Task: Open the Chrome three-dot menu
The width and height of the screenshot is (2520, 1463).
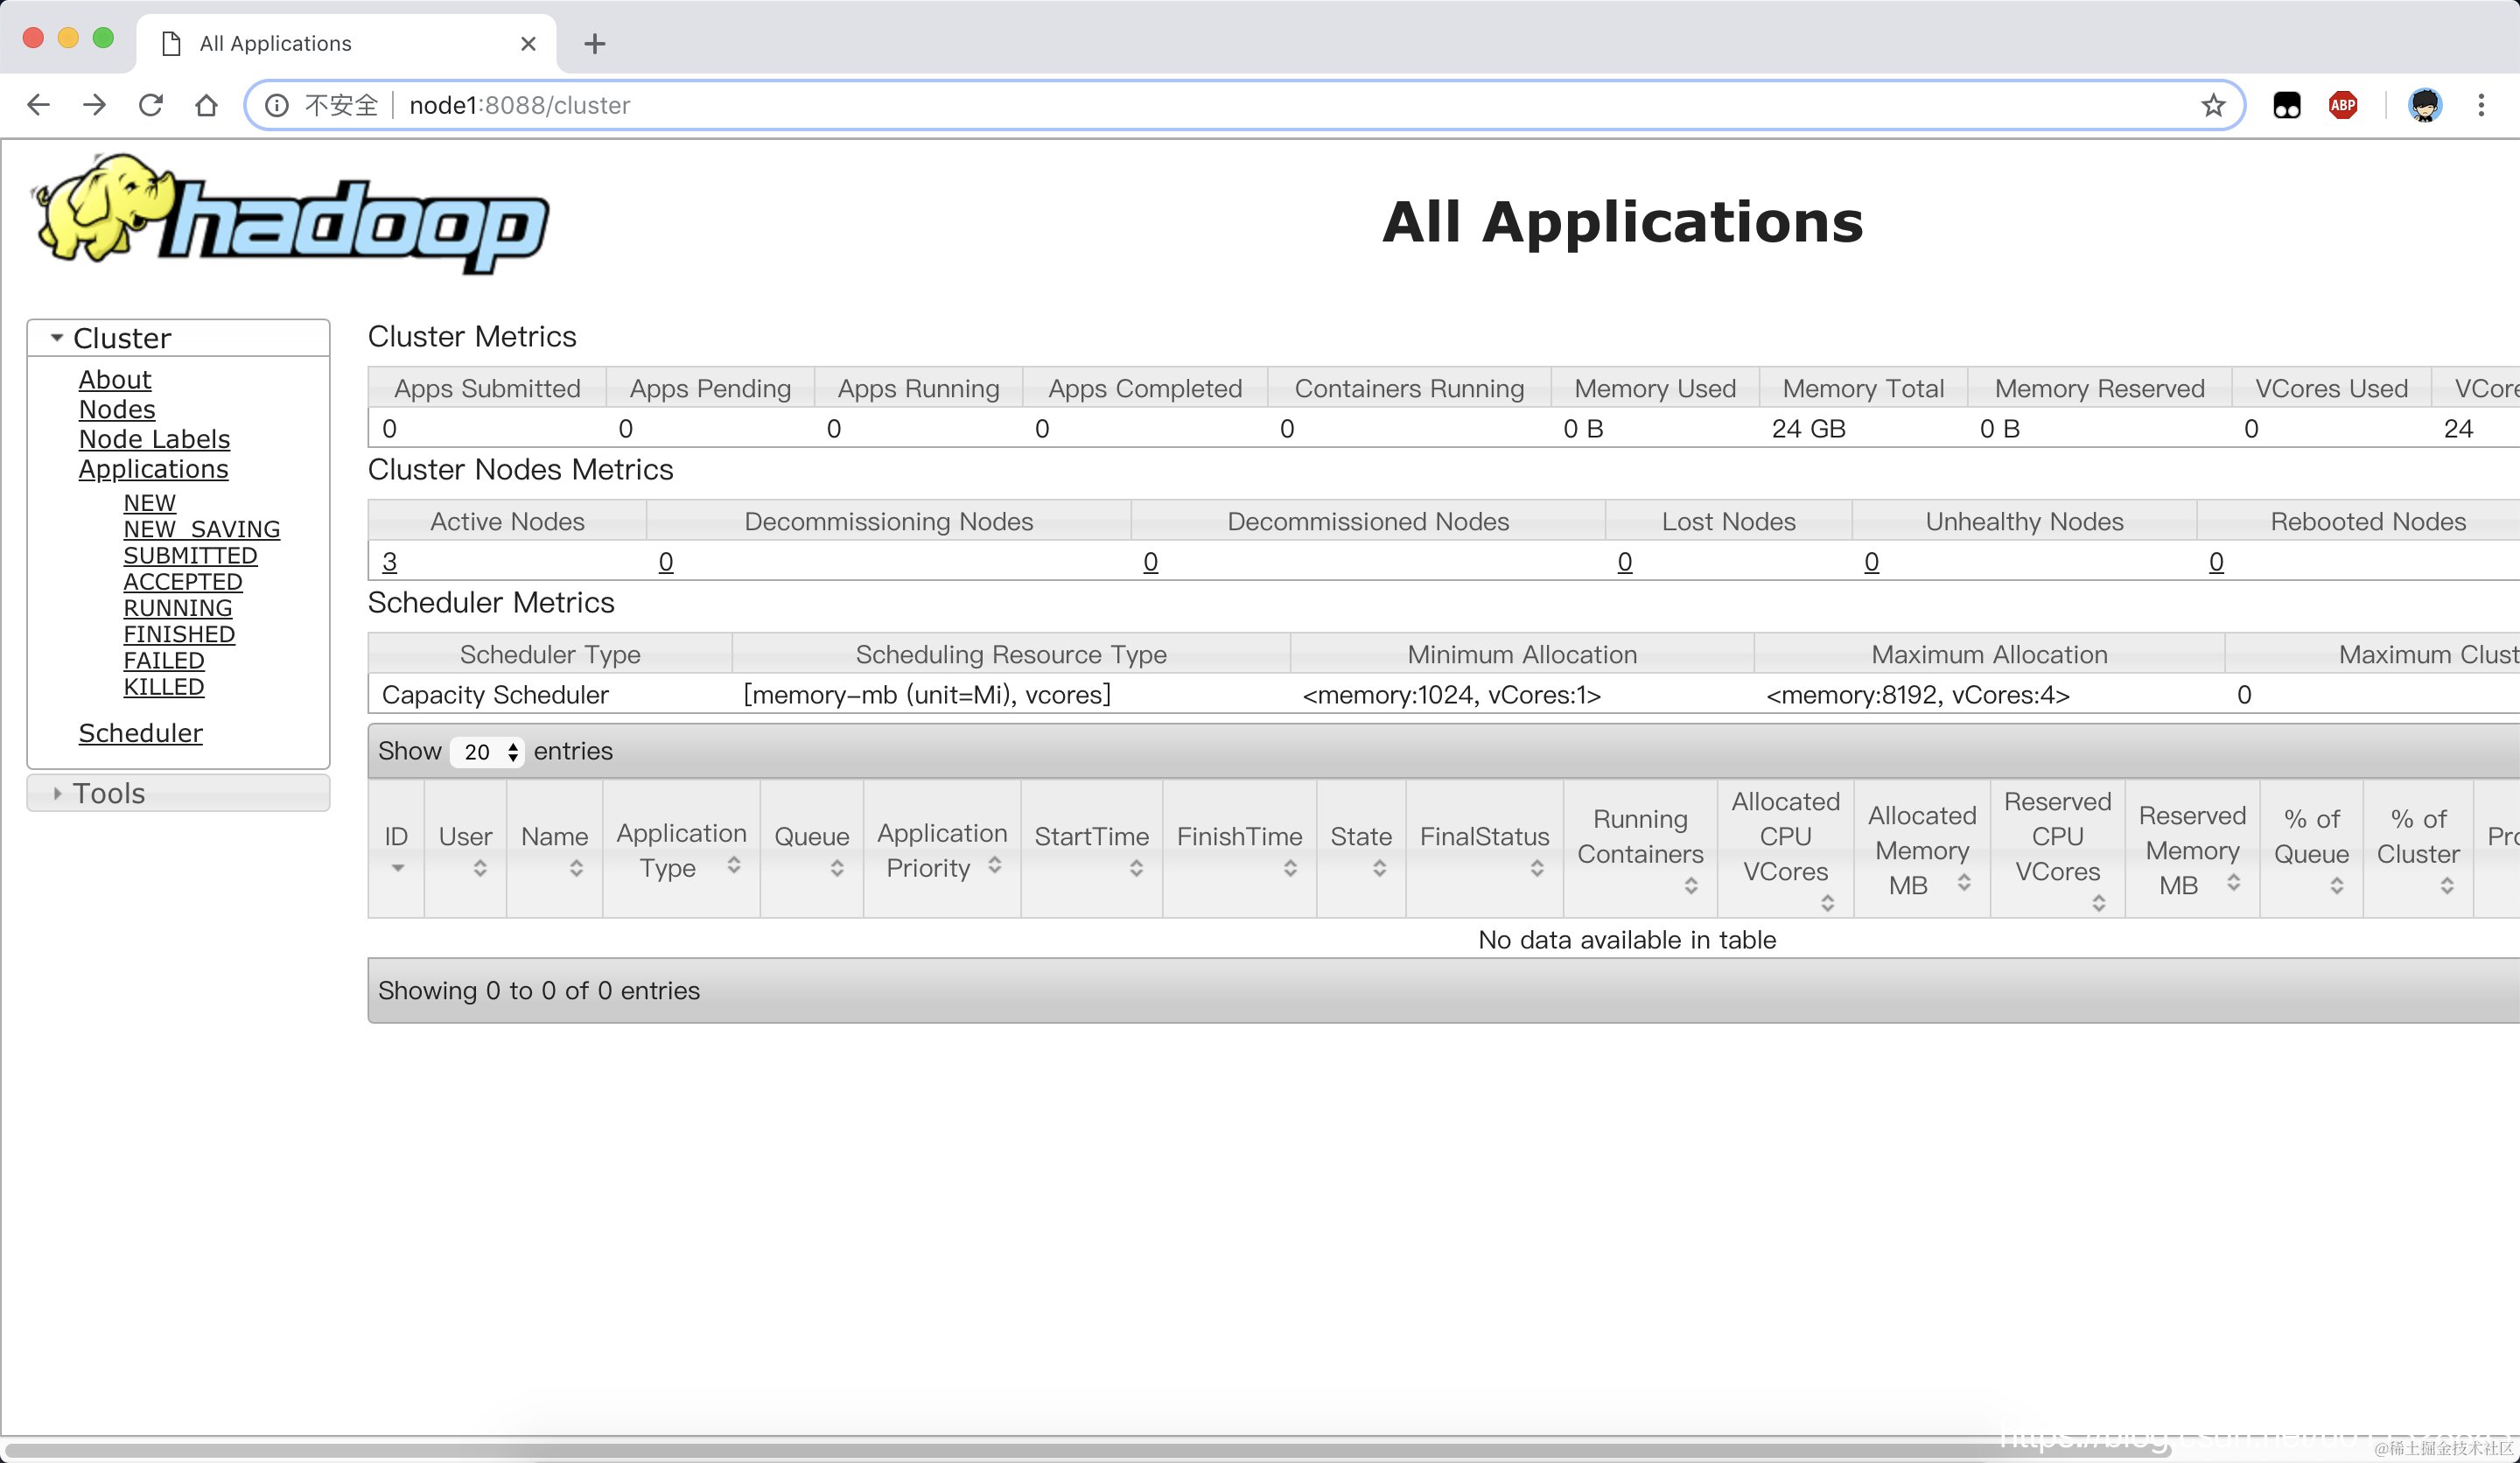Action: (2481, 105)
